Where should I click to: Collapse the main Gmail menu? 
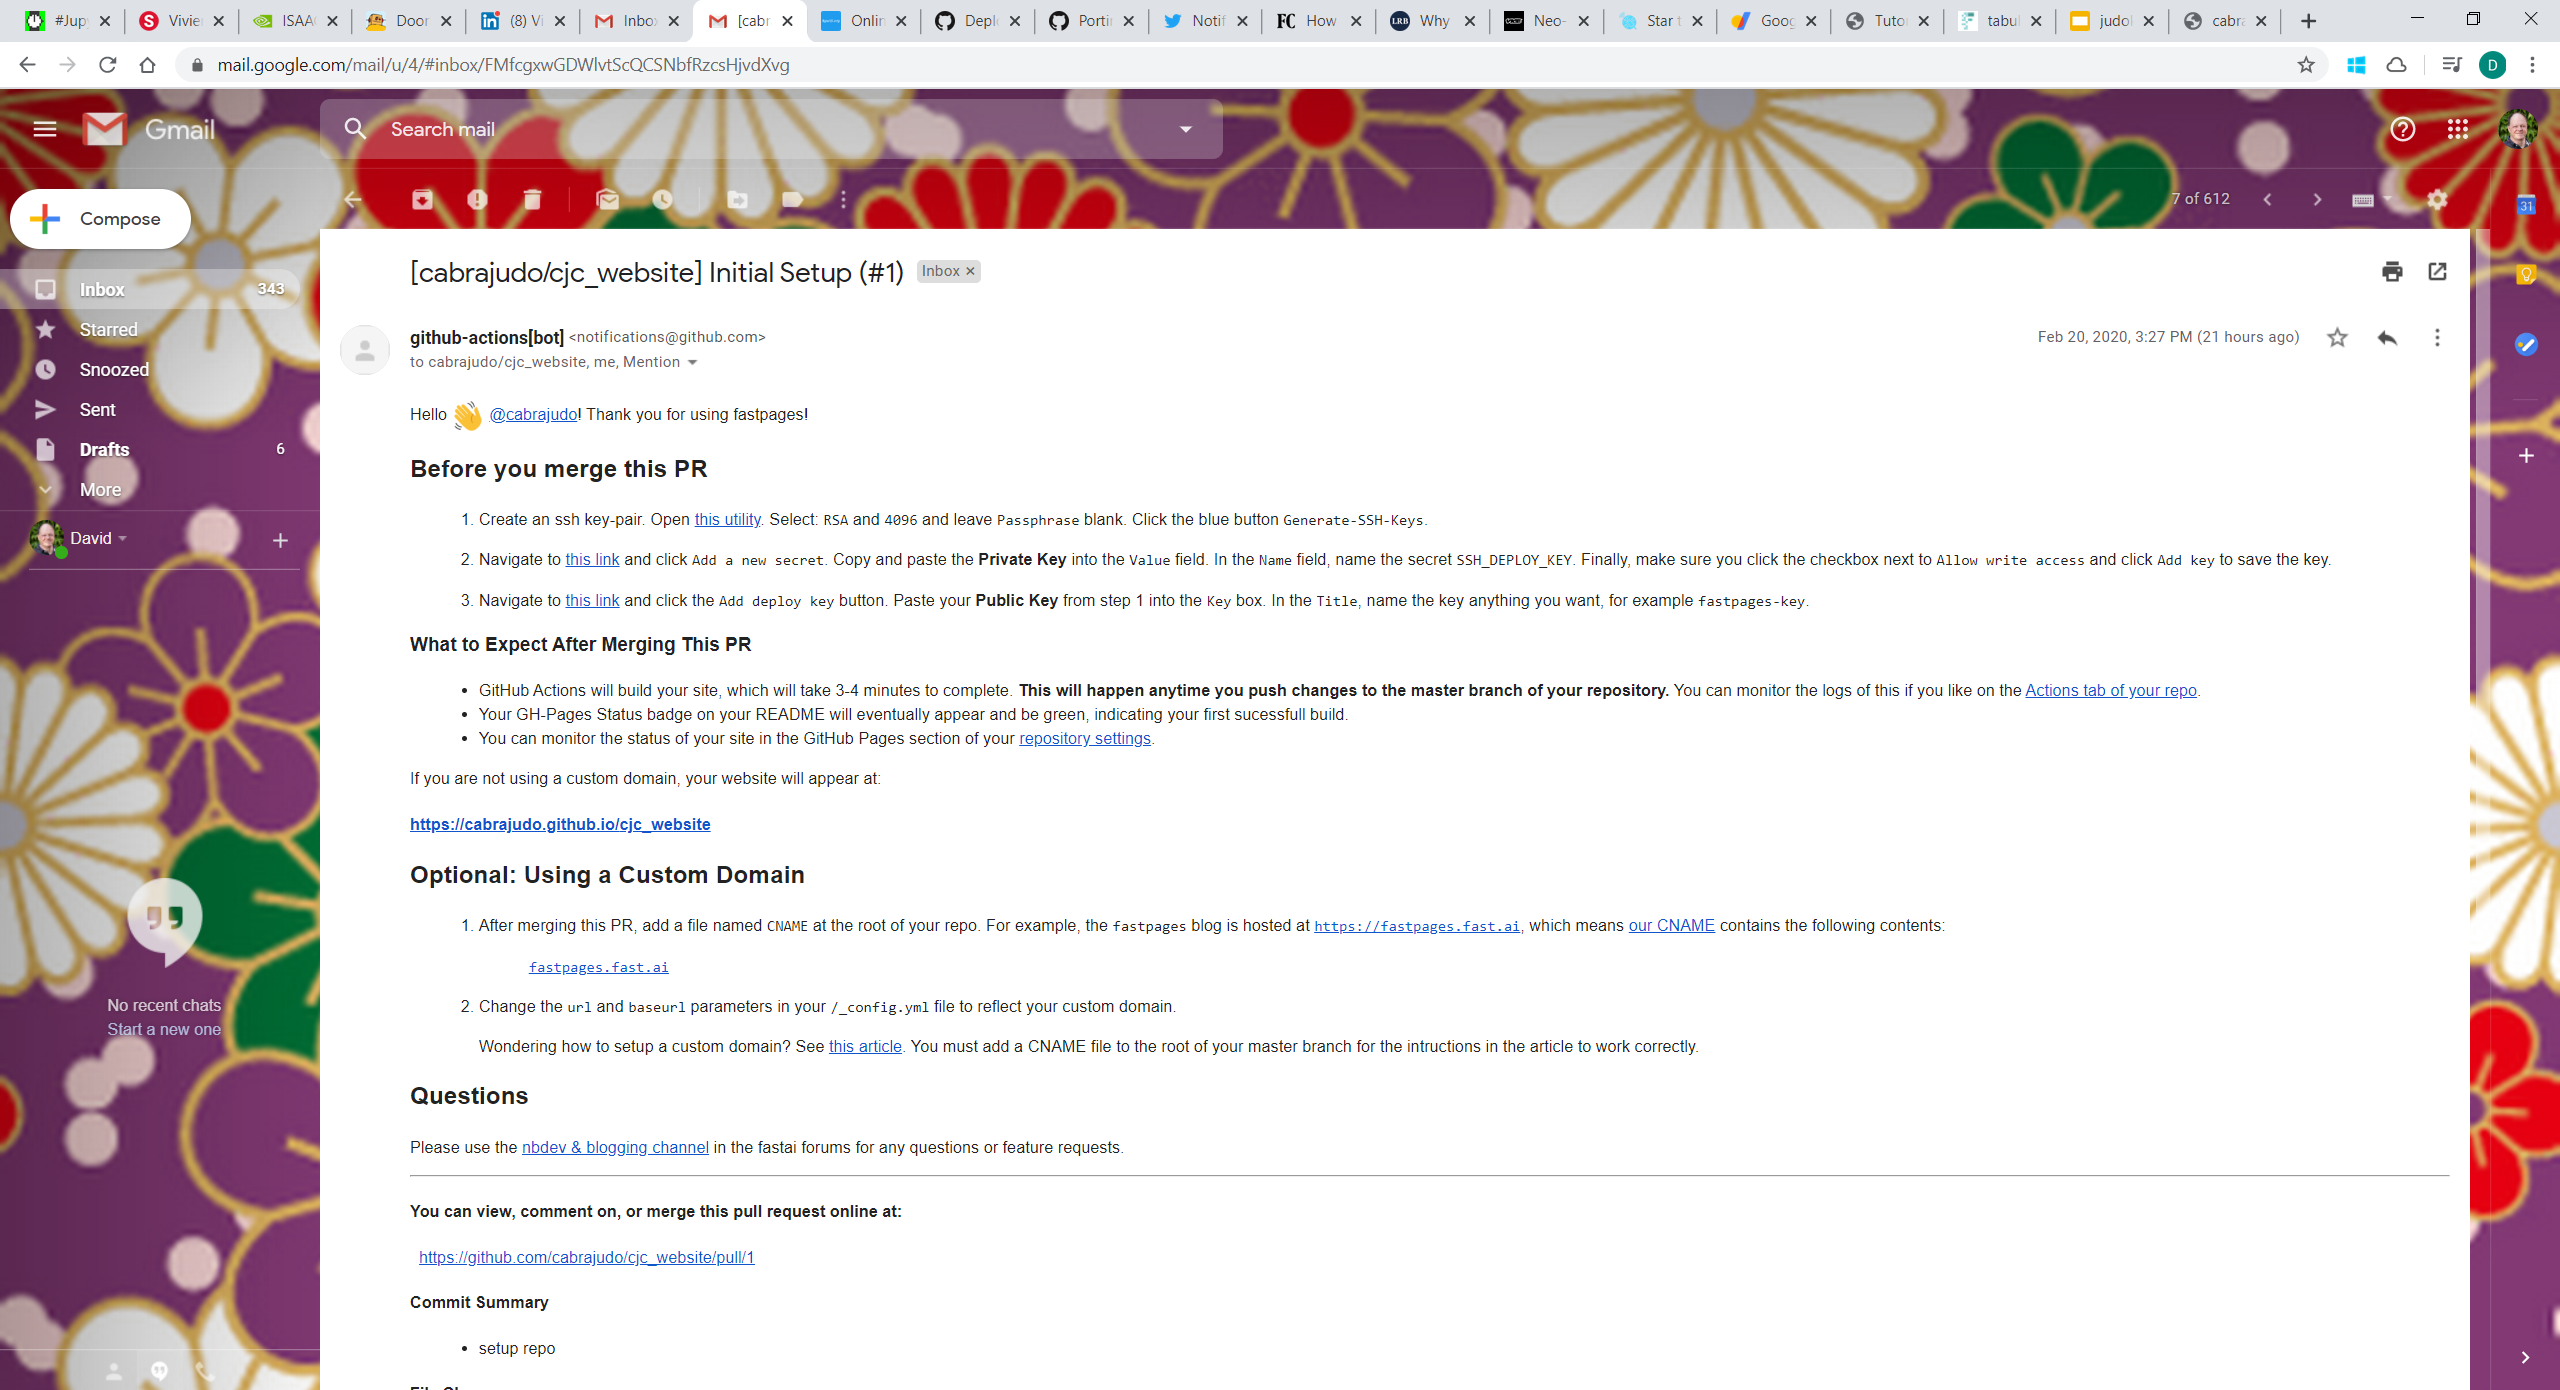pyautogui.click(x=45, y=129)
